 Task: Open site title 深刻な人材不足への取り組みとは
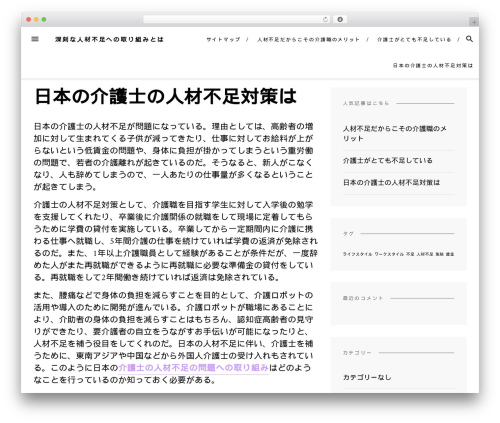[109, 39]
